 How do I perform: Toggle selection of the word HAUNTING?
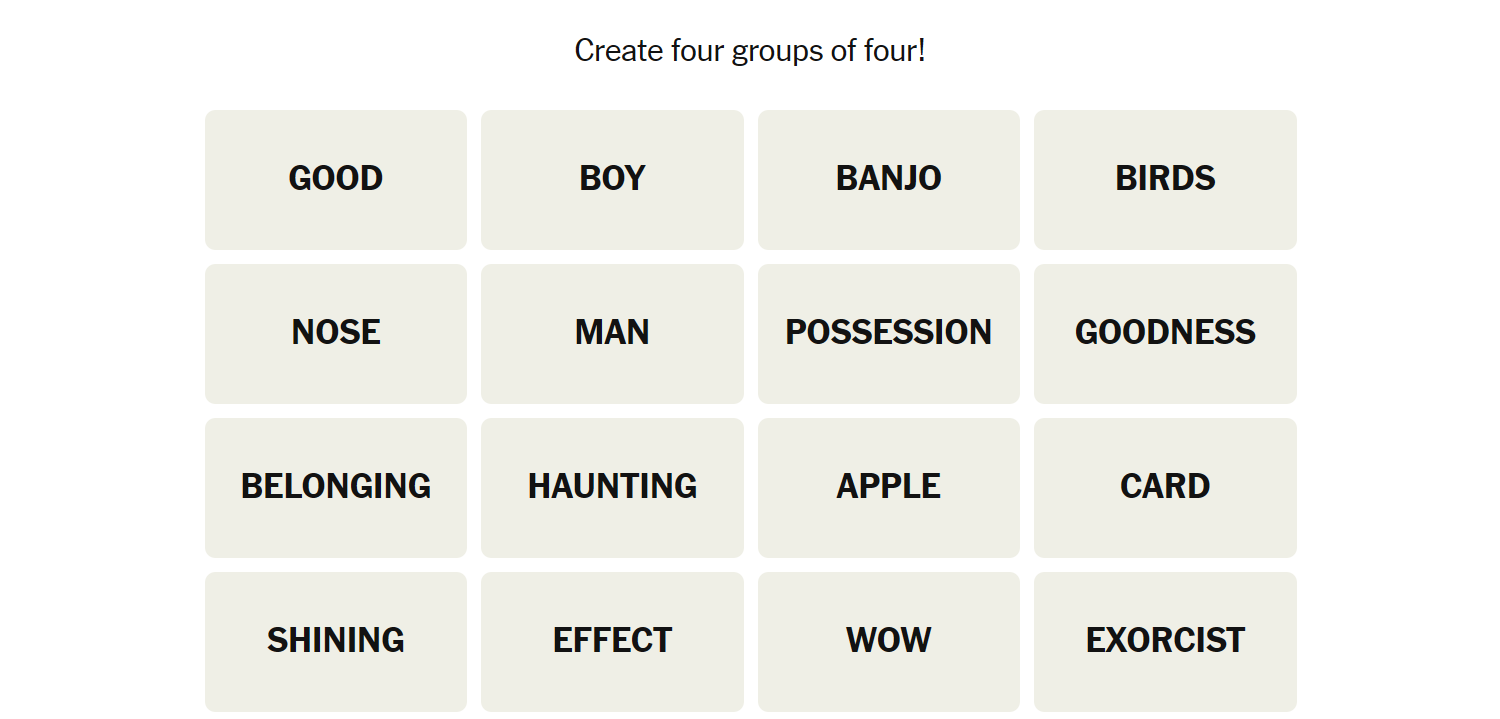612,488
